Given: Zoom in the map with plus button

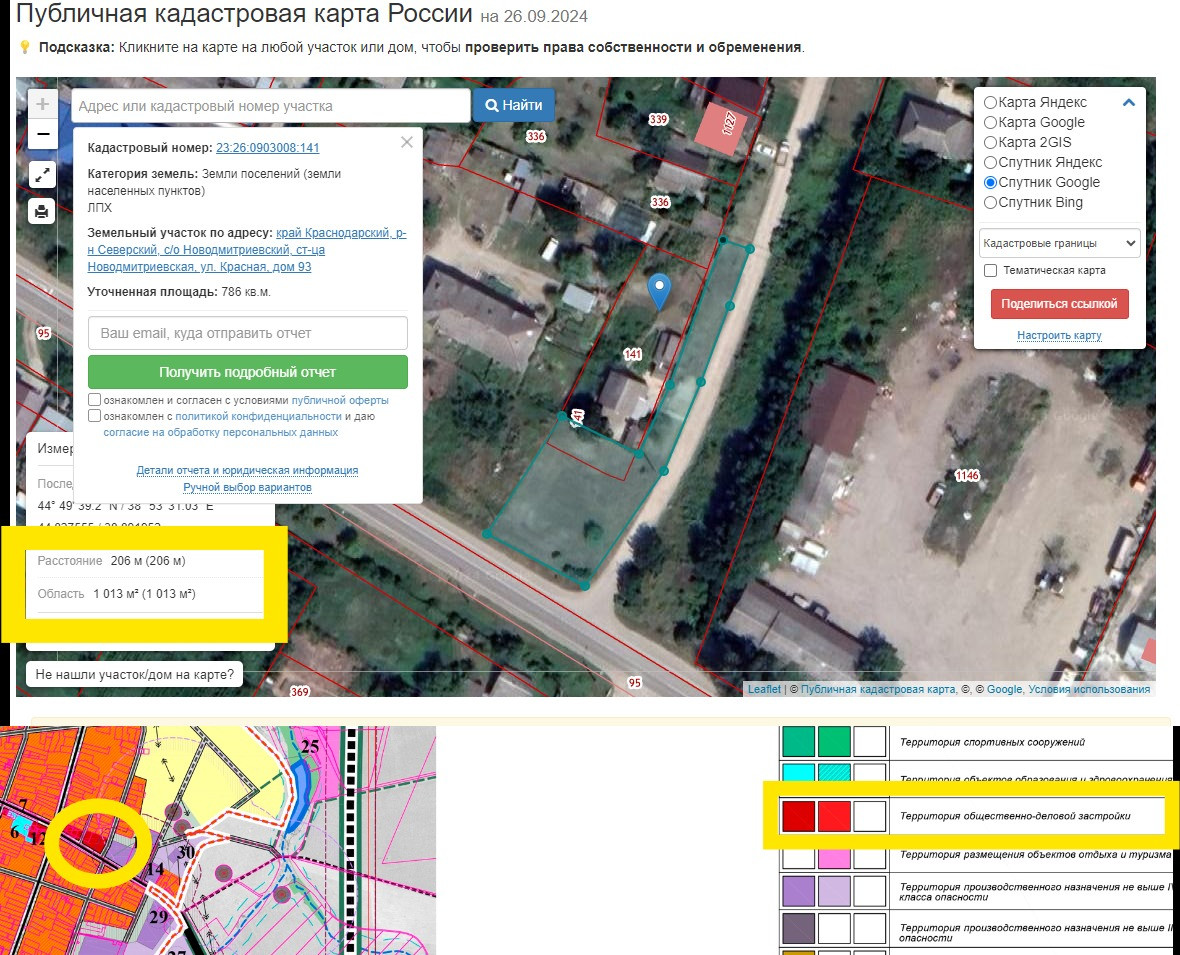Looking at the screenshot, I should [43, 104].
